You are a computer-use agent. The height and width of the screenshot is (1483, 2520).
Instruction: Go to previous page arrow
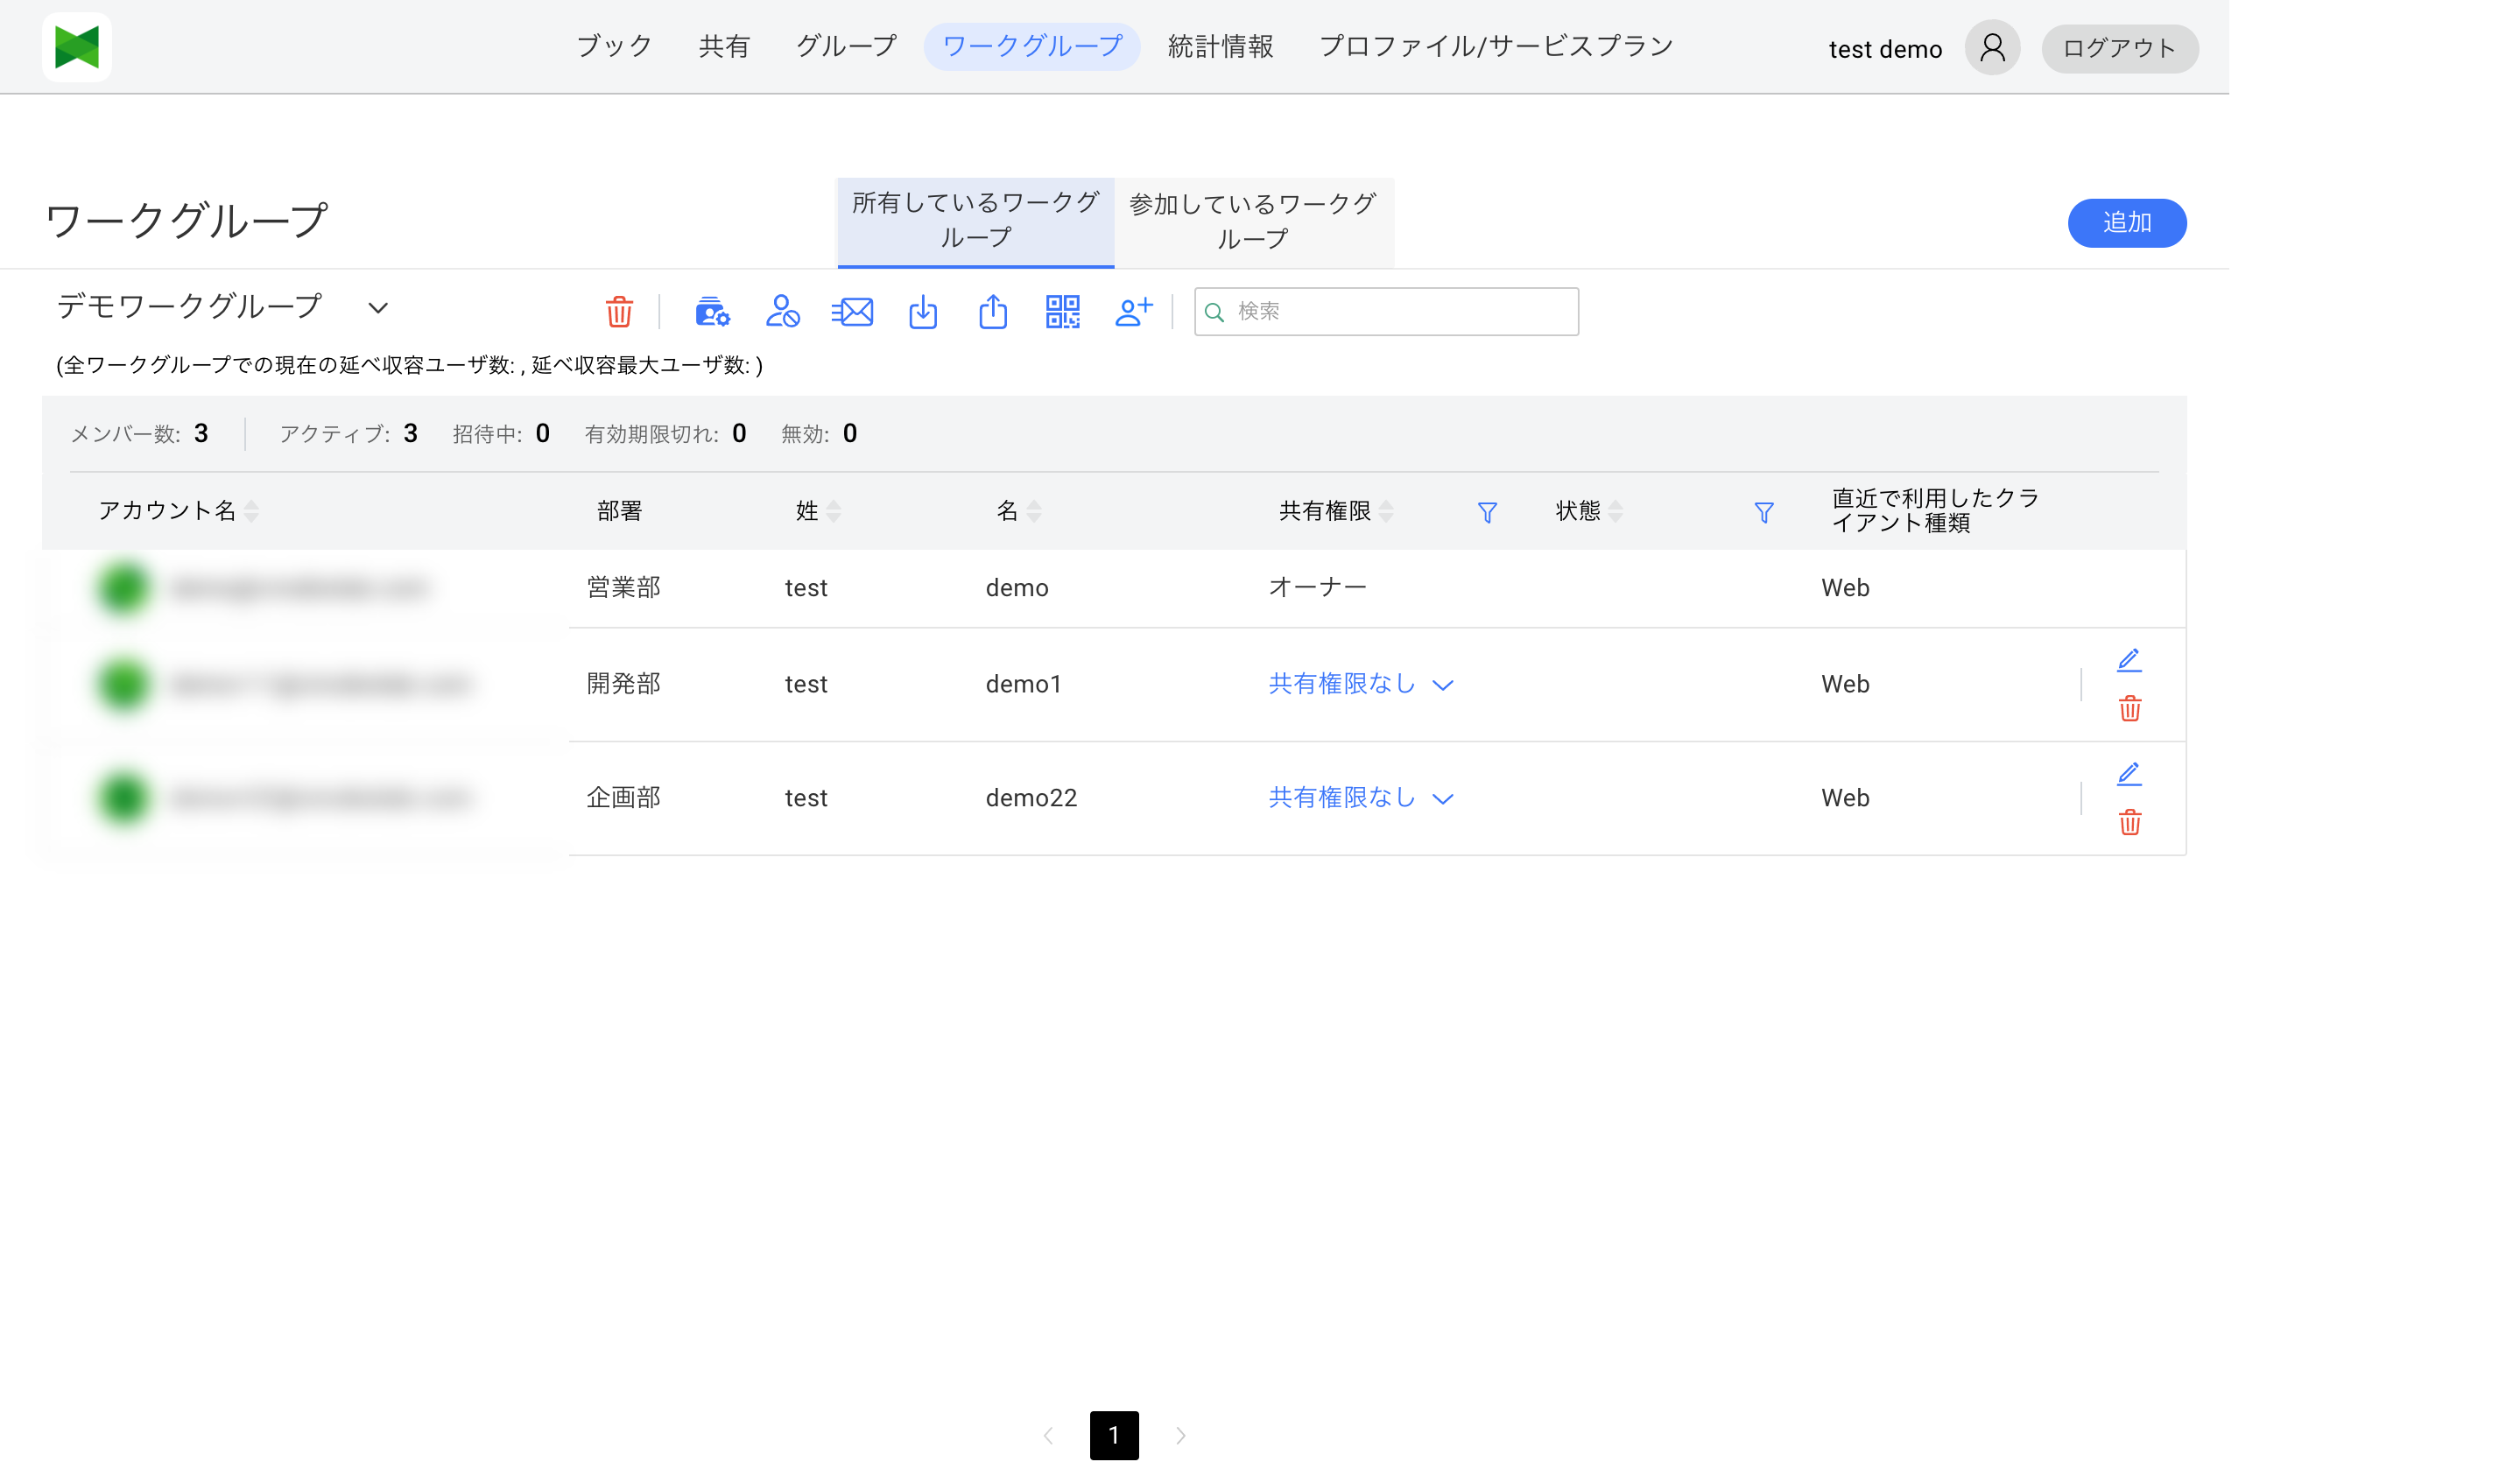pos(1048,1436)
